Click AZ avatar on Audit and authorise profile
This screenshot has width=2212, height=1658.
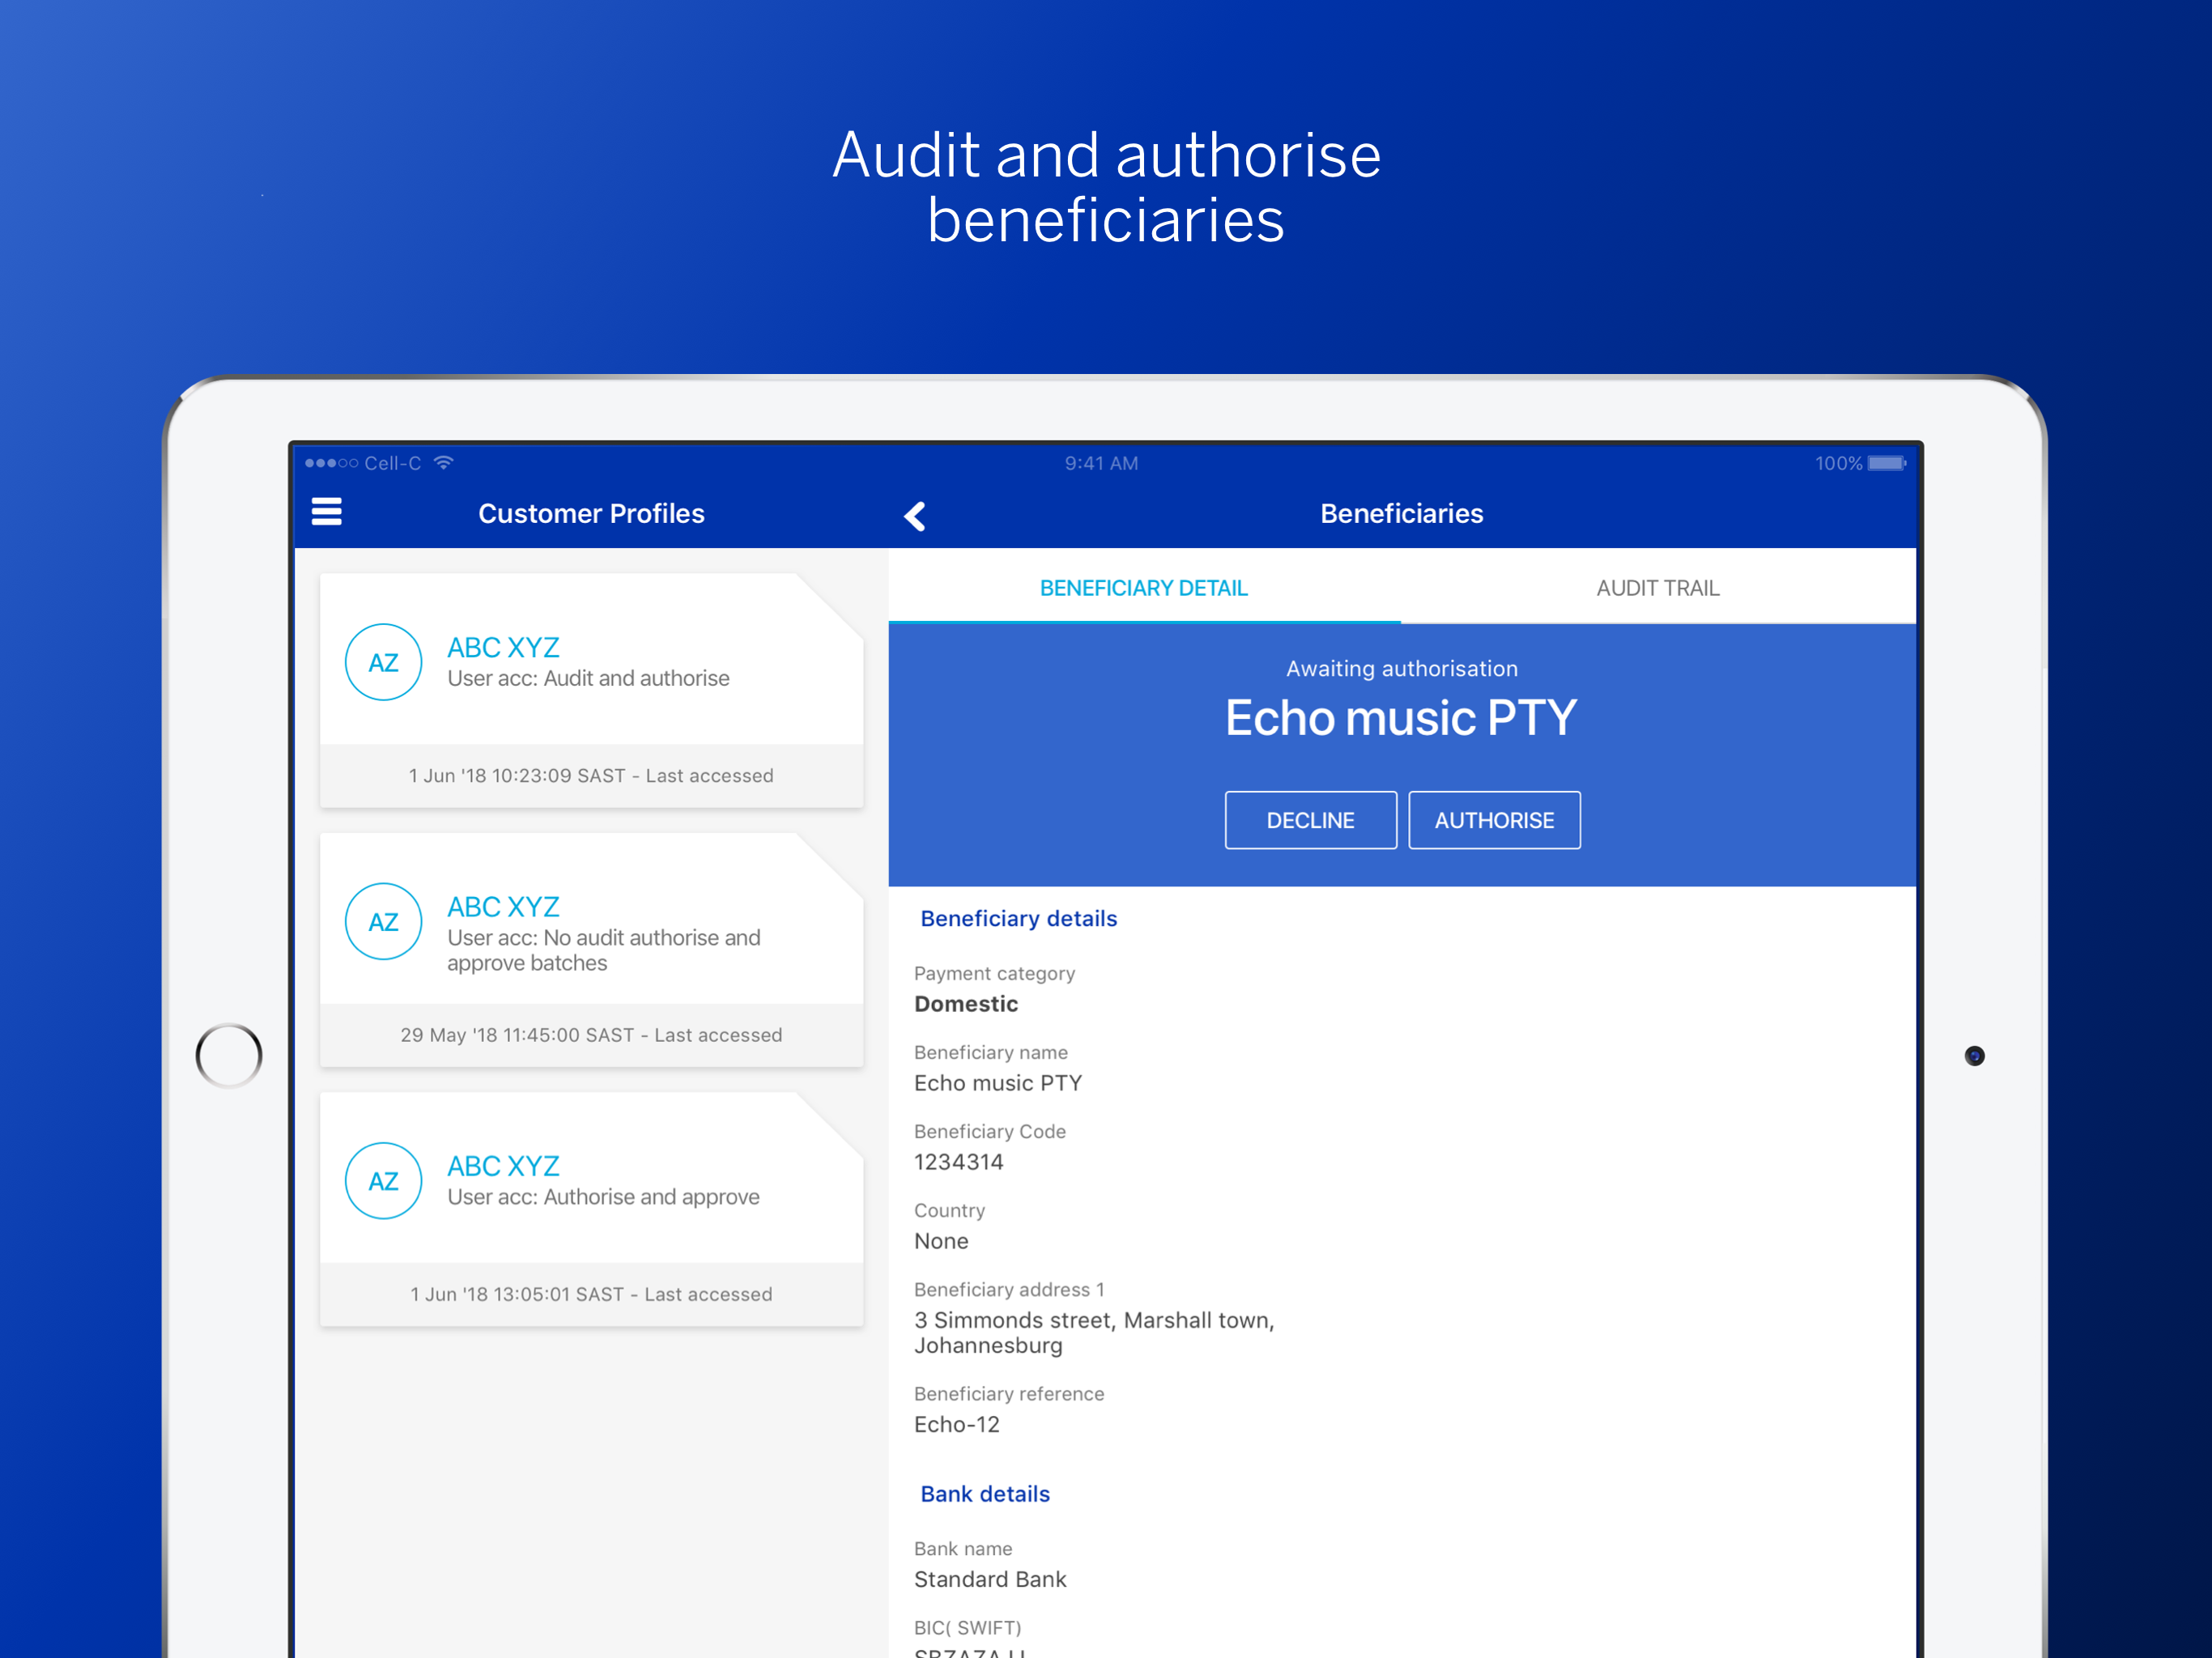click(x=383, y=662)
